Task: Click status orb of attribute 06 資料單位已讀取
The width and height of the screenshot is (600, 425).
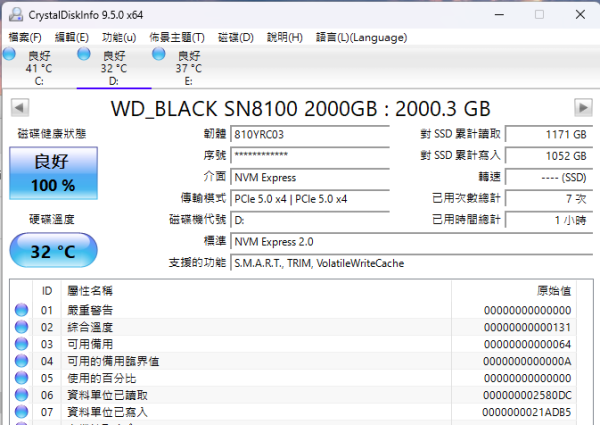Action: tap(21, 395)
